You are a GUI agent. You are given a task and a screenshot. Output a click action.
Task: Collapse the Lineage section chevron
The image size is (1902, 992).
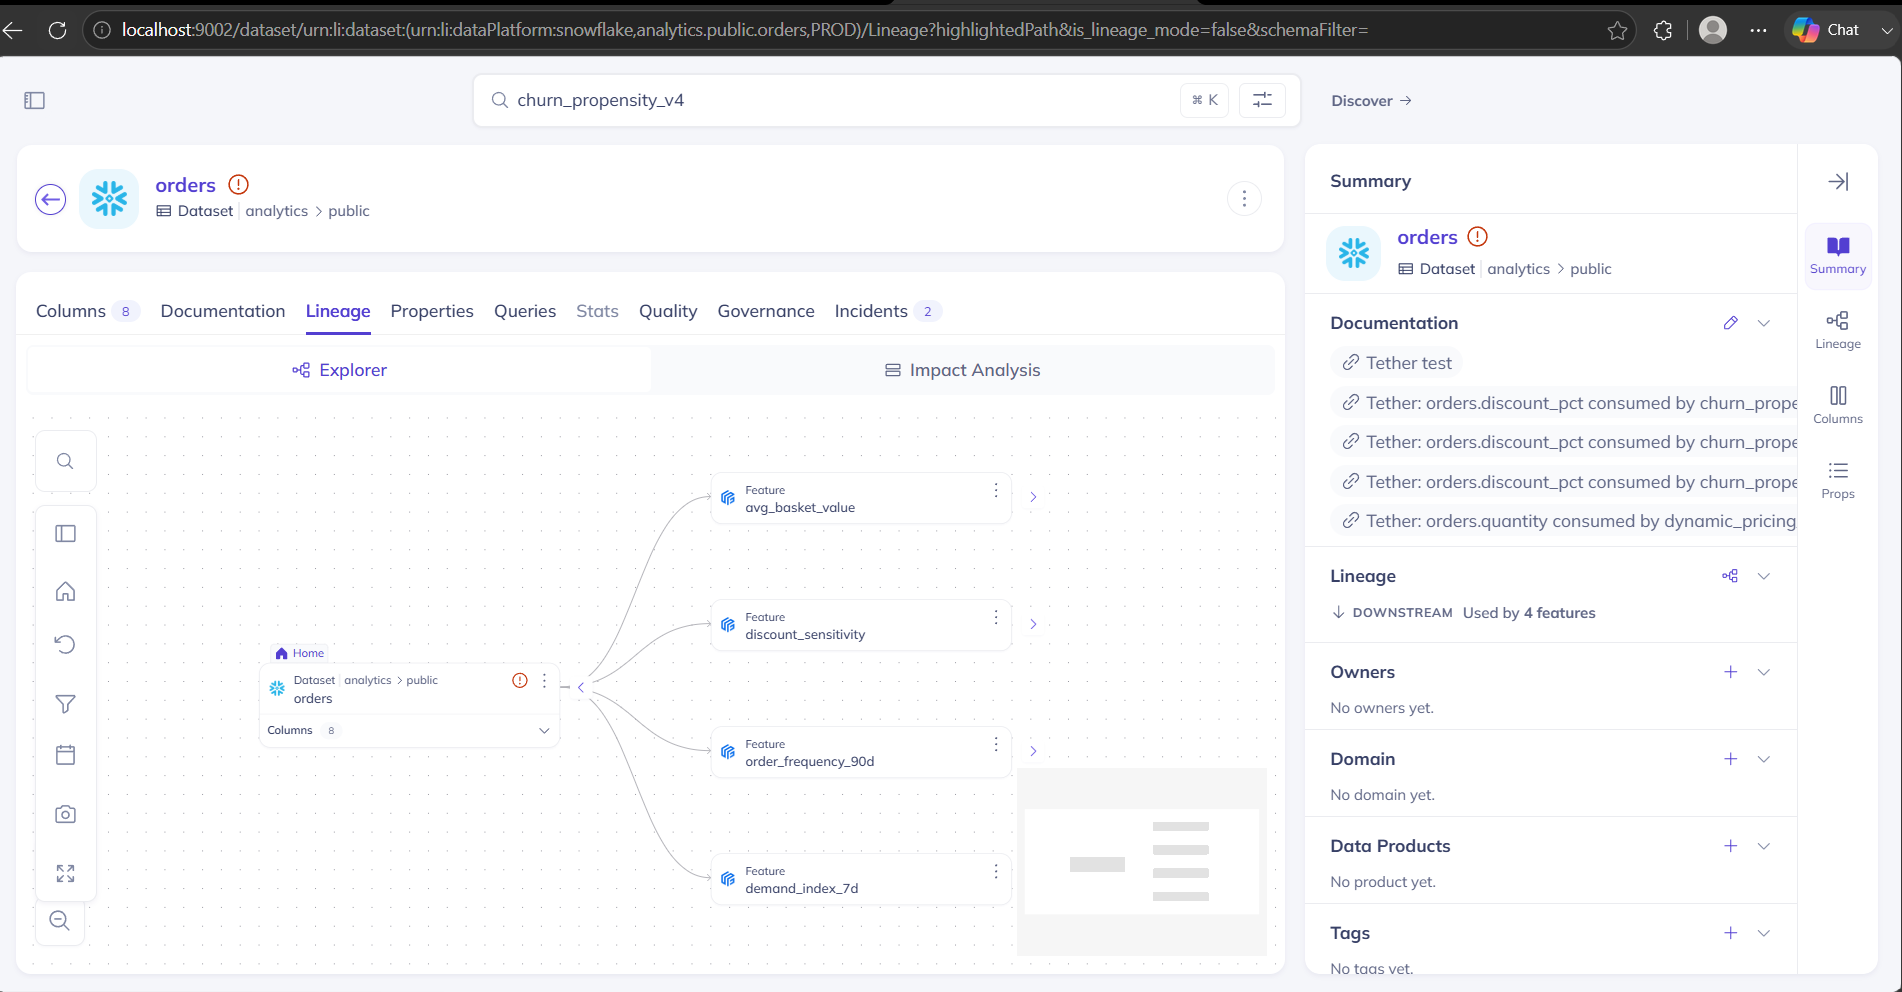1764,576
